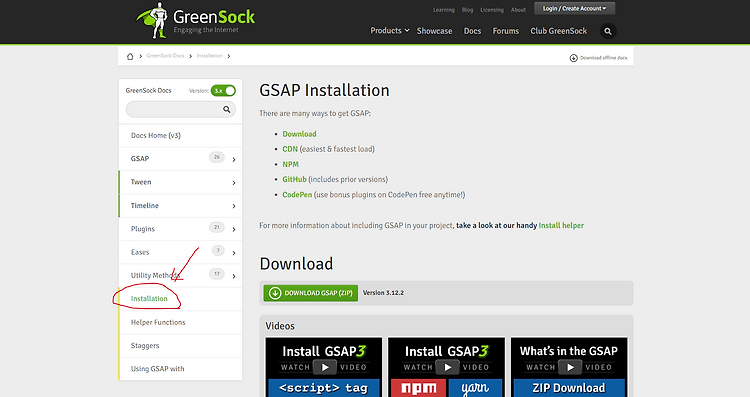This screenshot has height=397, width=750.
Task: Click the docs search magnifier icon
Action: [x=227, y=110]
